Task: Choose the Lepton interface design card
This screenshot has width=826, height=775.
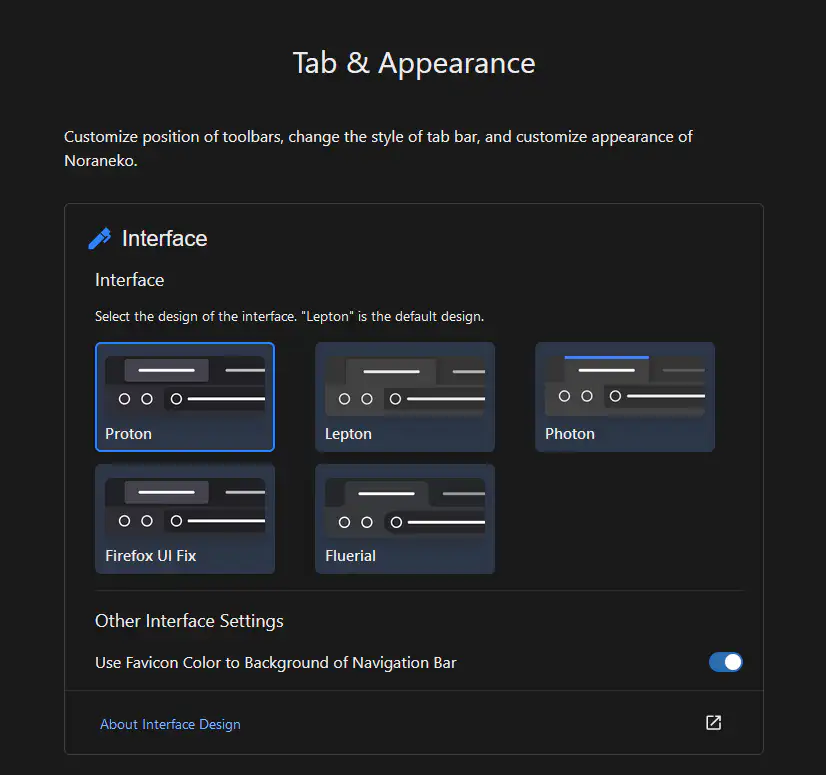Action: coord(404,397)
